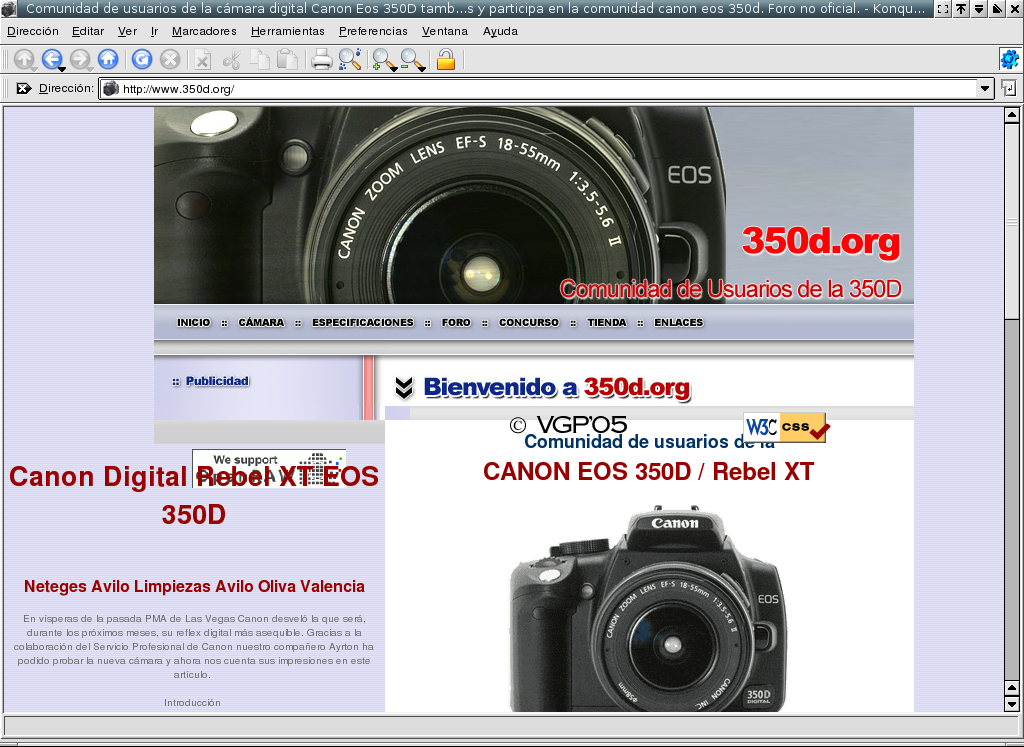Click the Back navigation arrow
The width and height of the screenshot is (1024, 747).
[51, 60]
